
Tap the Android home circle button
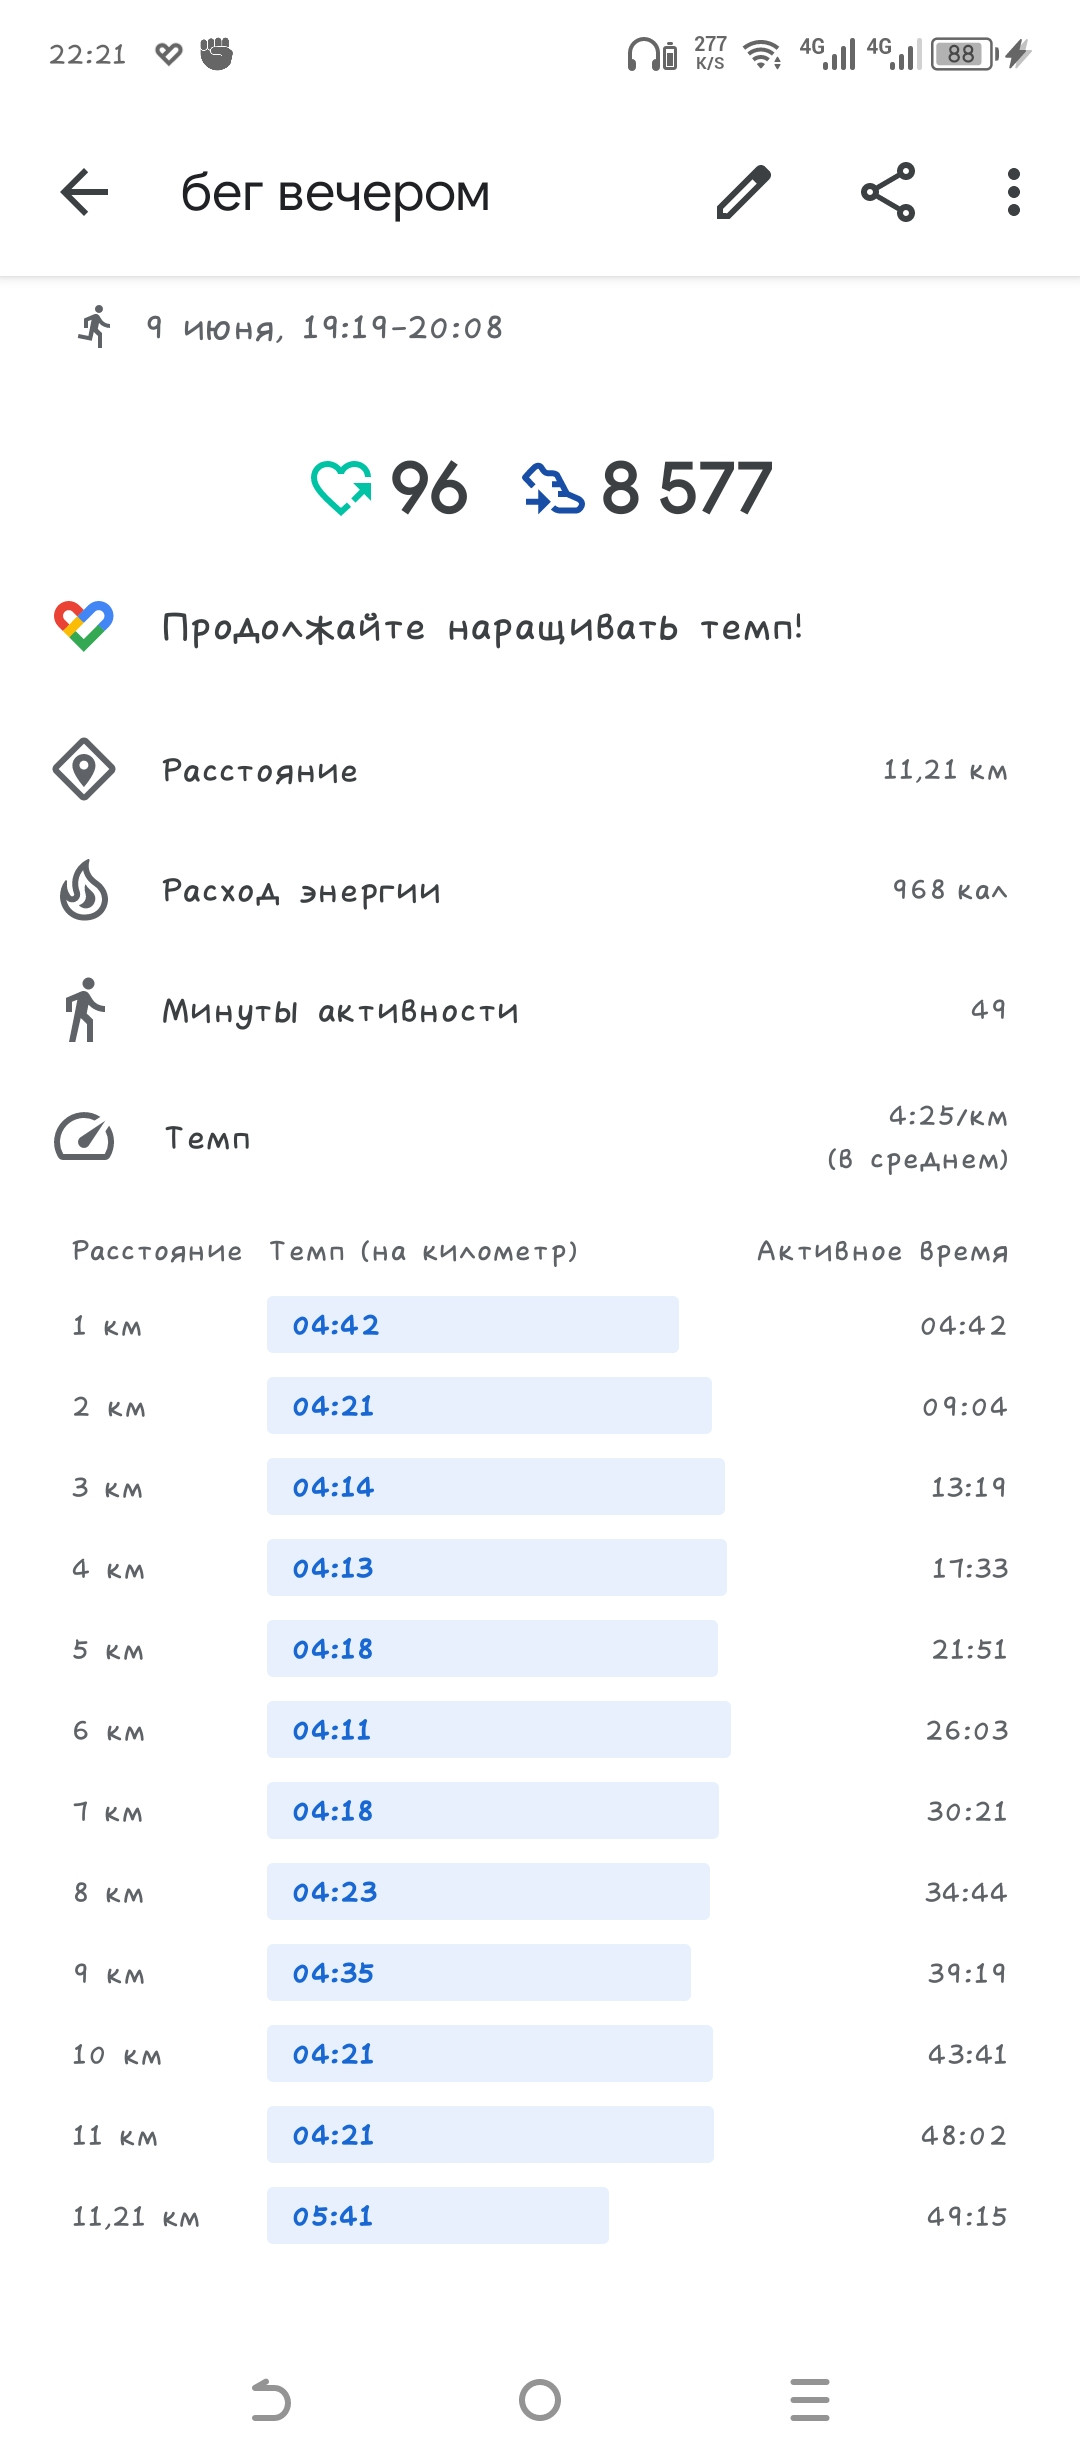pyautogui.click(x=540, y=2400)
